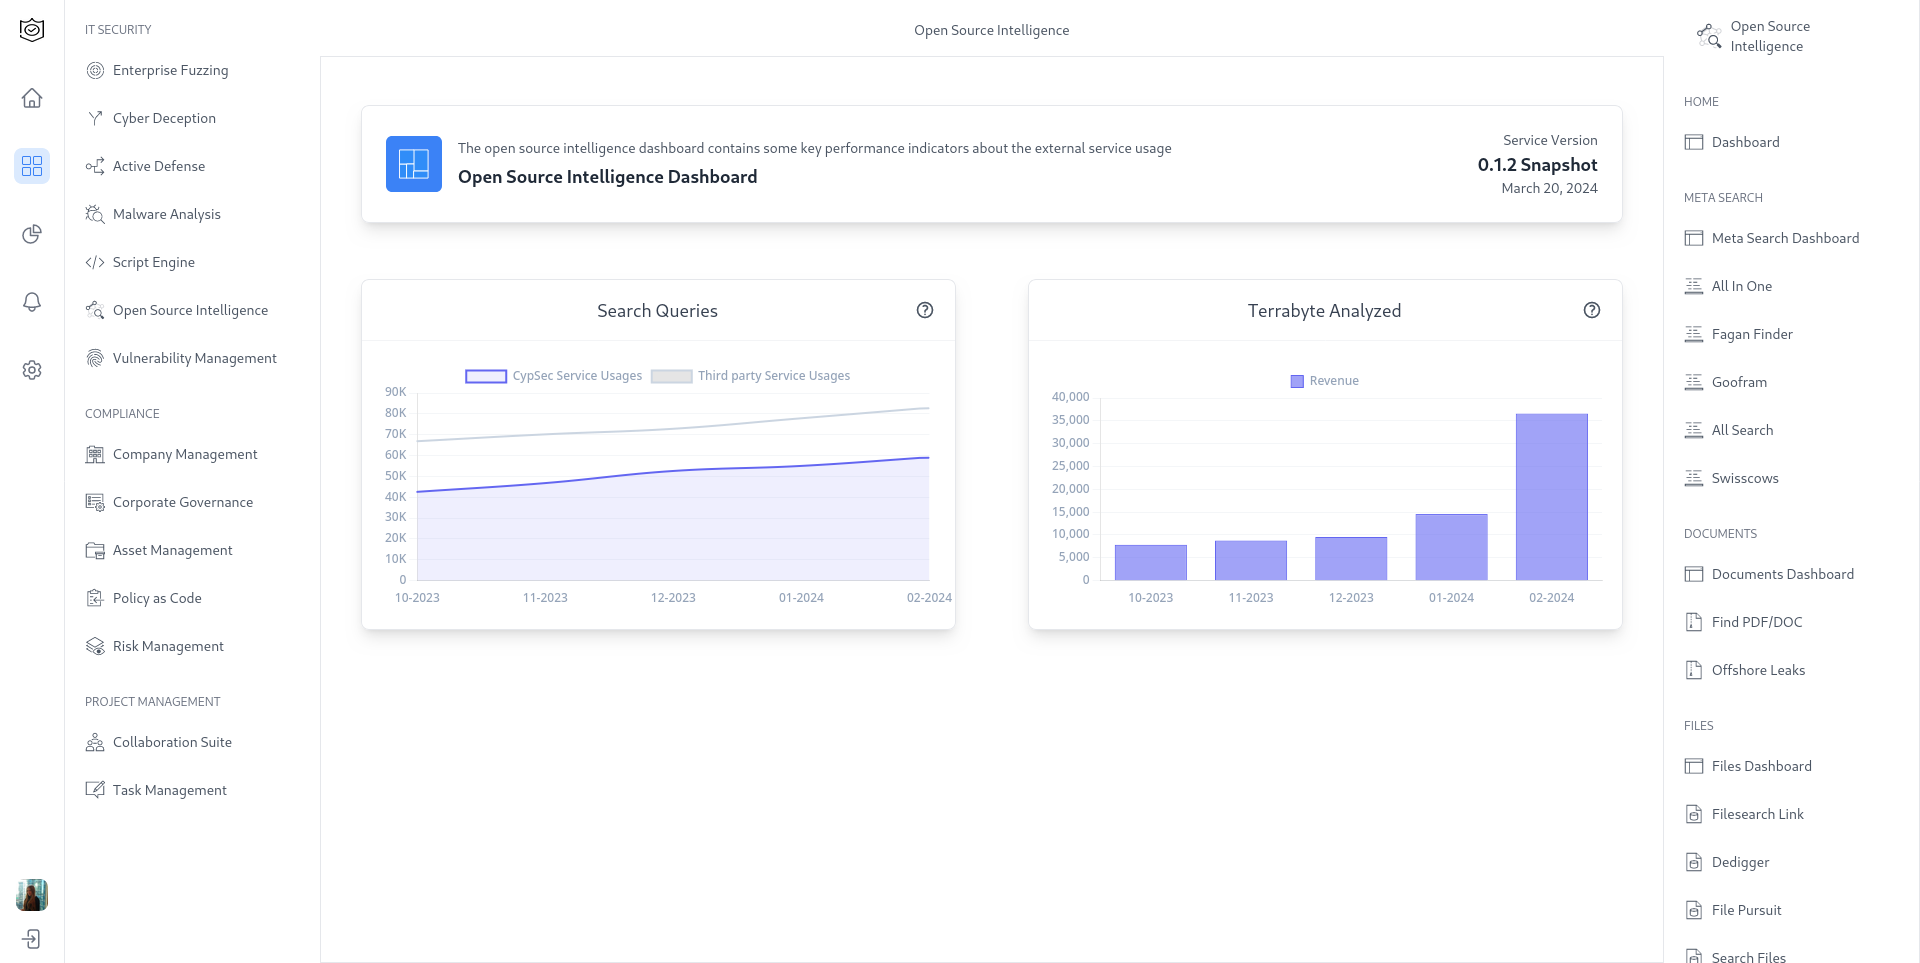Select Meta Search Dashboard from the right menu
Screen dimensions: 1920x963
1786,238
